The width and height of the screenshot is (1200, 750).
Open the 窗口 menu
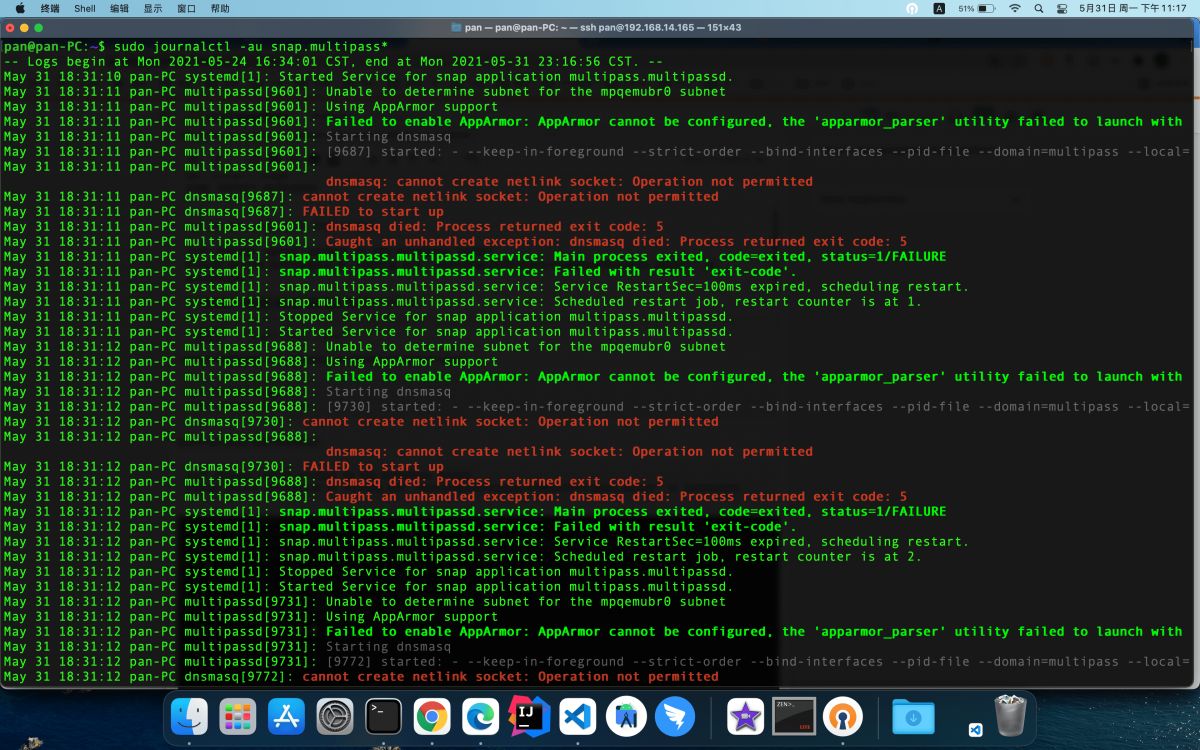(x=187, y=8)
